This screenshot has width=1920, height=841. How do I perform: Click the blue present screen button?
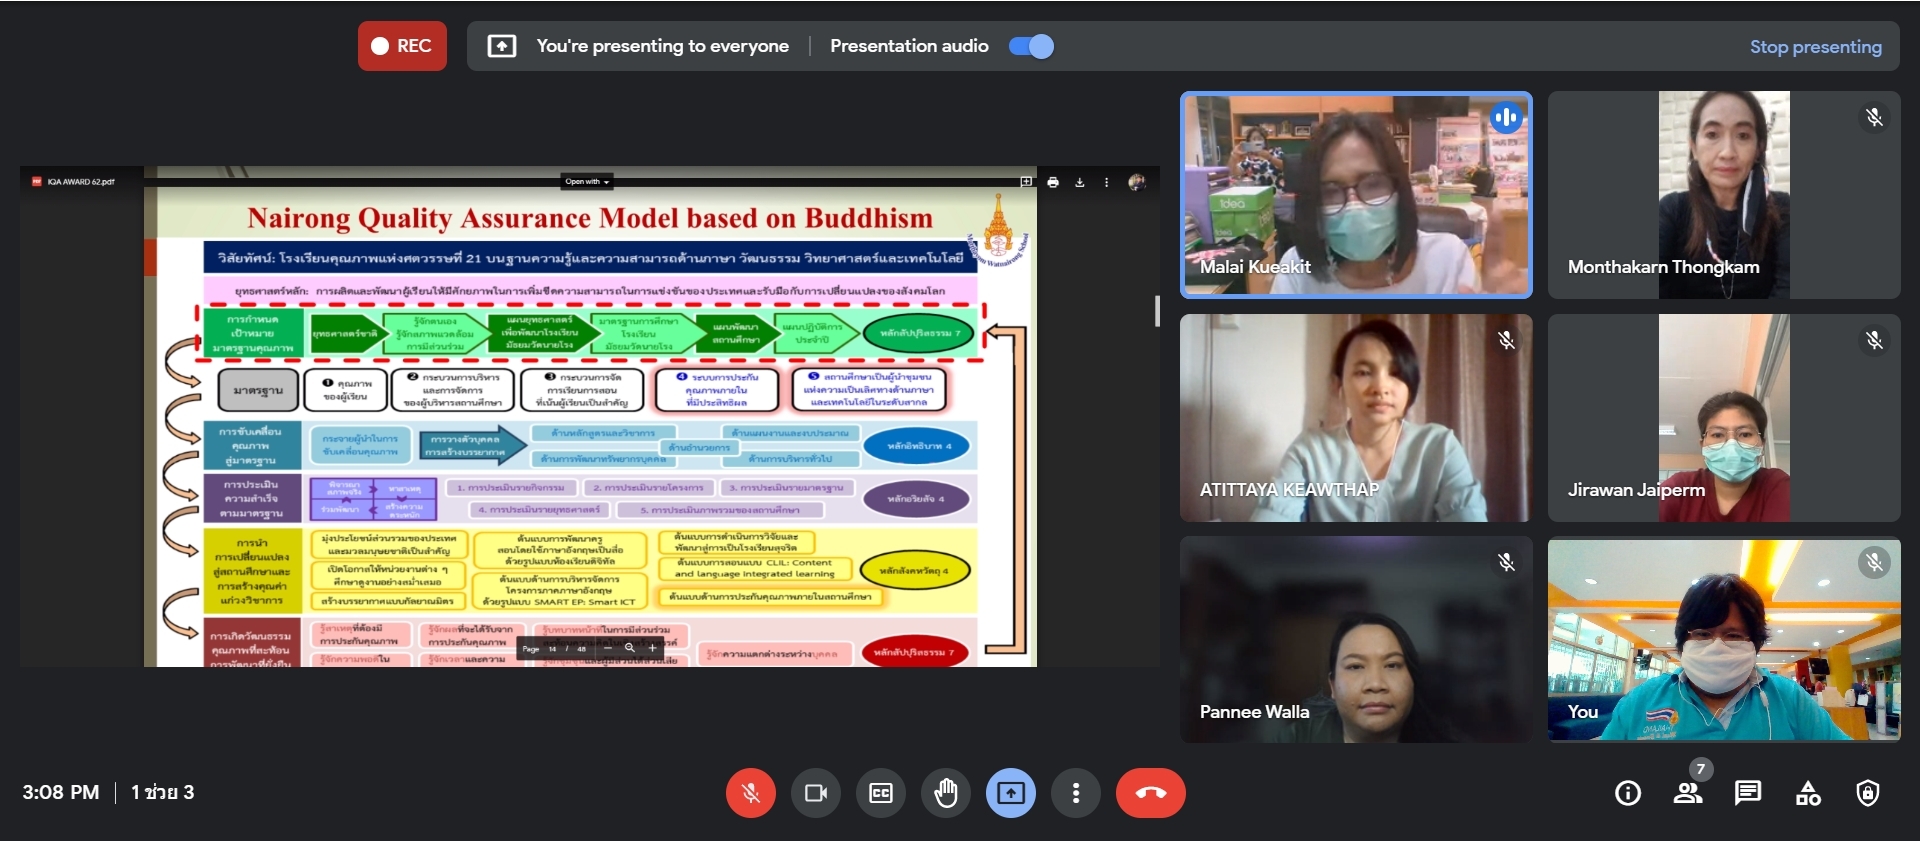1011,793
